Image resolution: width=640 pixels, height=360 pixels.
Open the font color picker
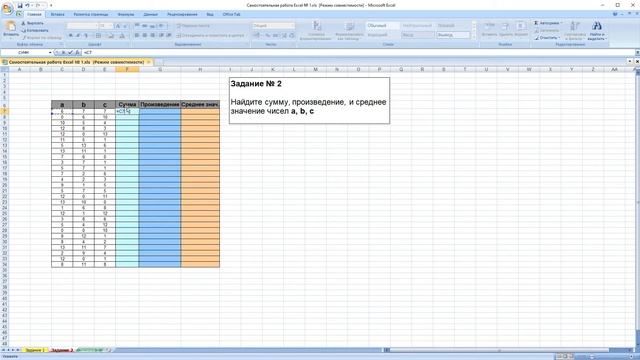point(122,36)
